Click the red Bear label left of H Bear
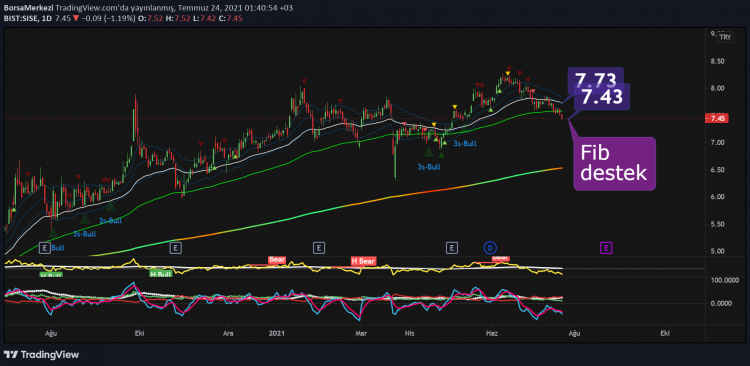This screenshot has width=750, height=366. tap(277, 260)
